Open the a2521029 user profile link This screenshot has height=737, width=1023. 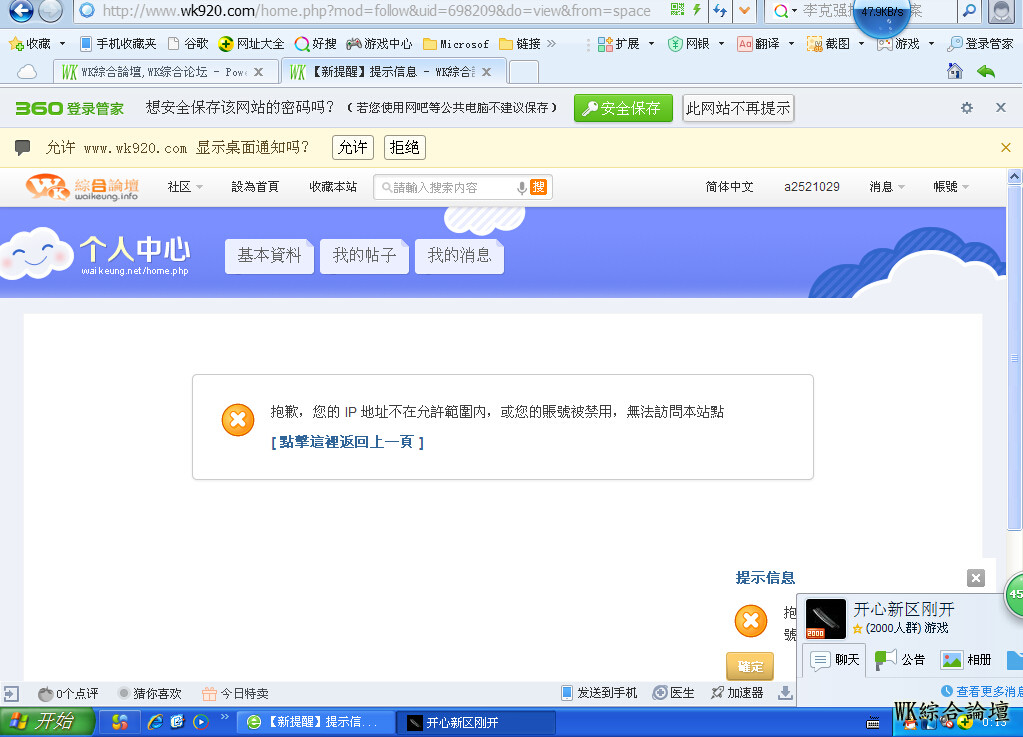point(812,187)
